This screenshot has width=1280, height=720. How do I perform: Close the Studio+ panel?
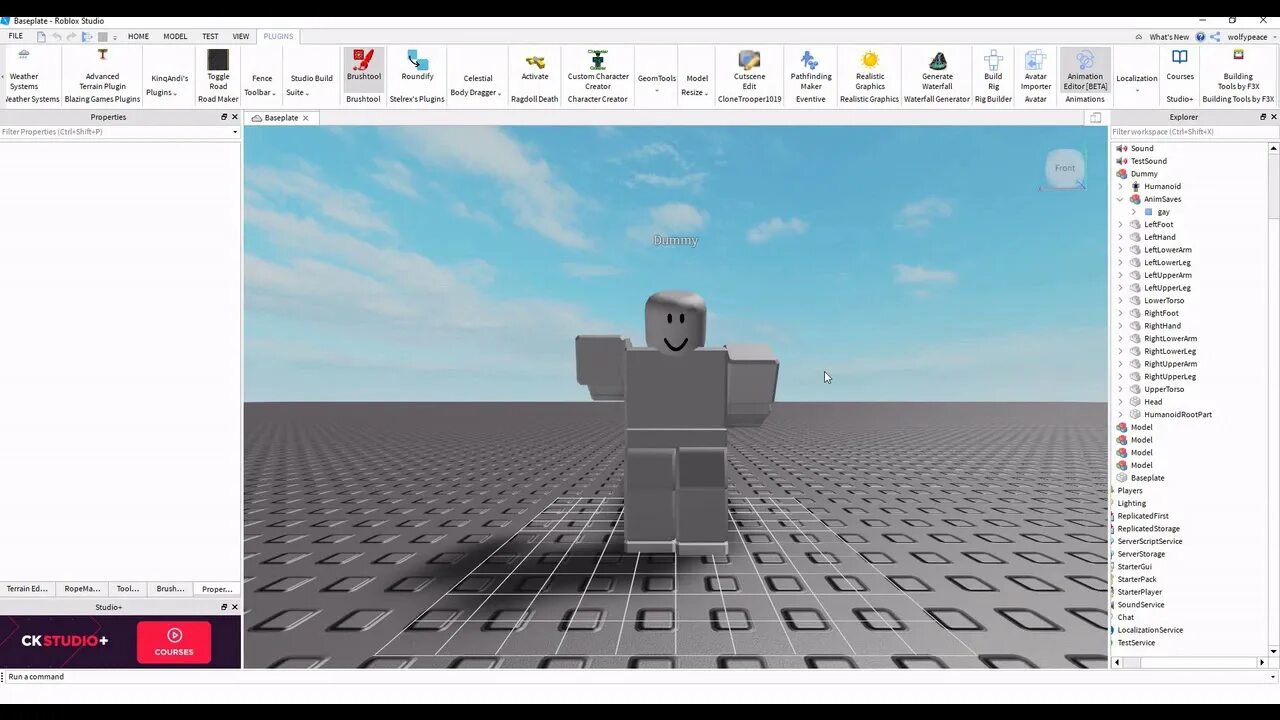point(235,607)
